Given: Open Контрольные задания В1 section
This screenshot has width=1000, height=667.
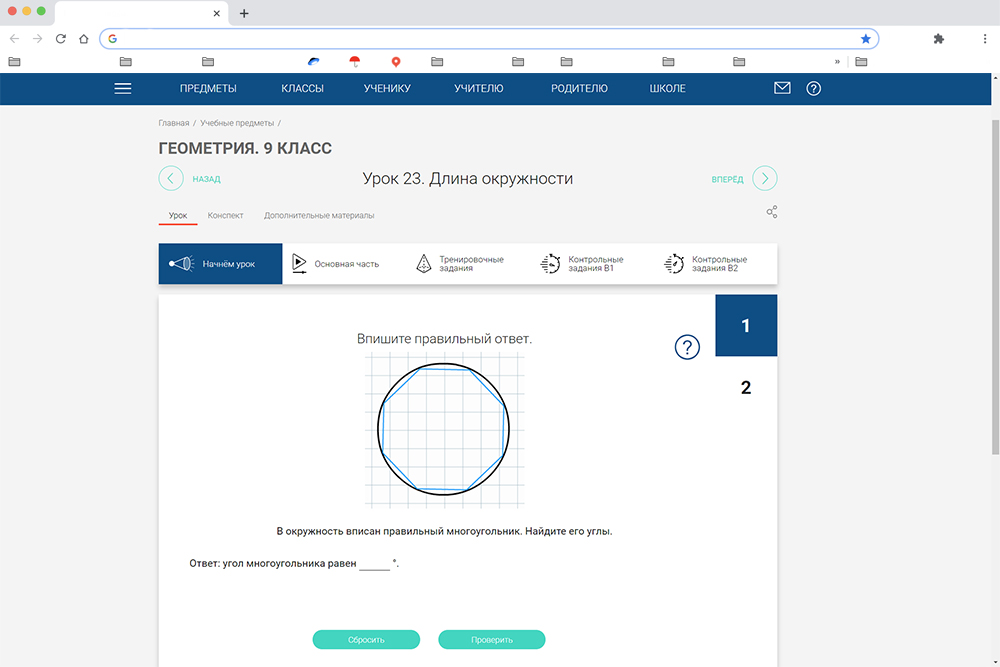Looking at the screenshot, I should click(x=592, y=263).
